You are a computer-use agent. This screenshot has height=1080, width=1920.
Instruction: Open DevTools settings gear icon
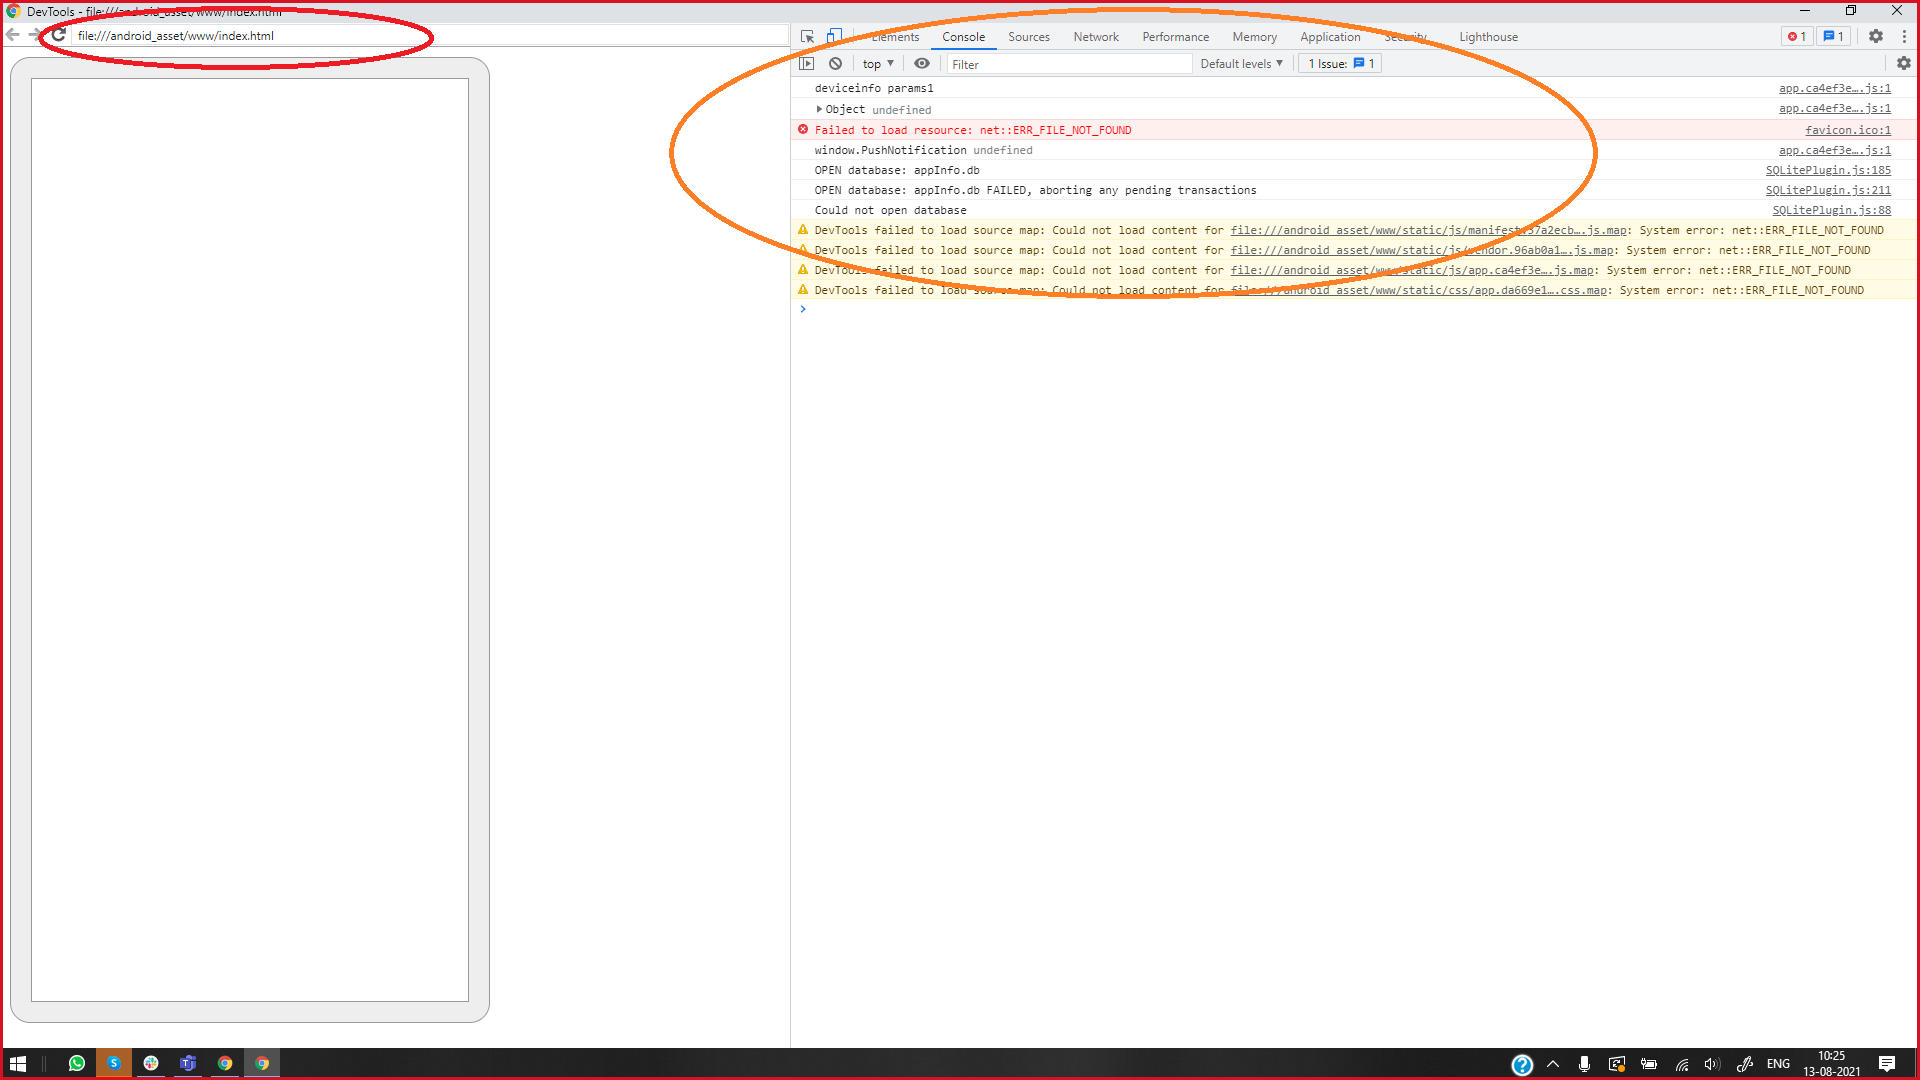point(1876,36)
